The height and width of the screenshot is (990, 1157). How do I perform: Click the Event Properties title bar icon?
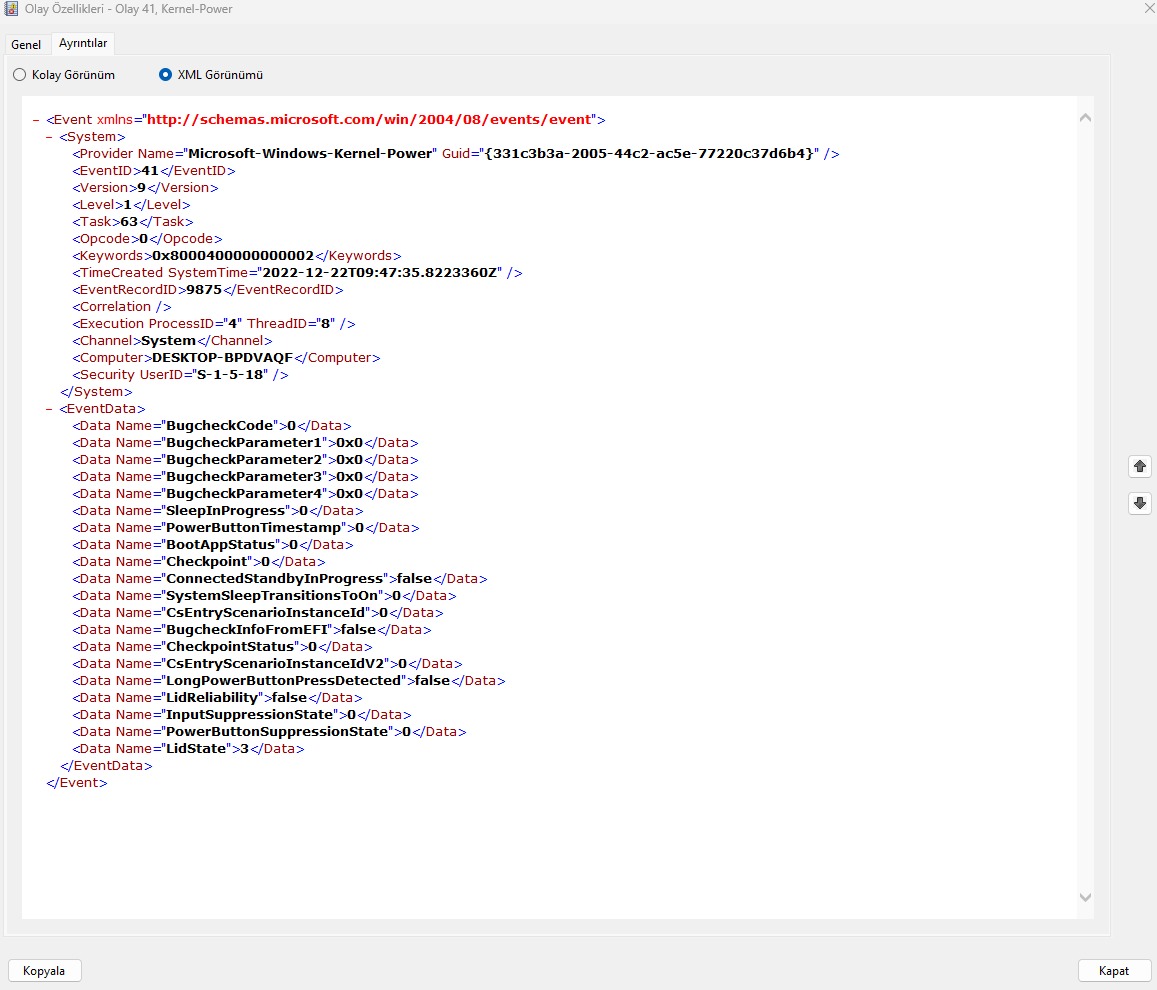pos(11,9)
